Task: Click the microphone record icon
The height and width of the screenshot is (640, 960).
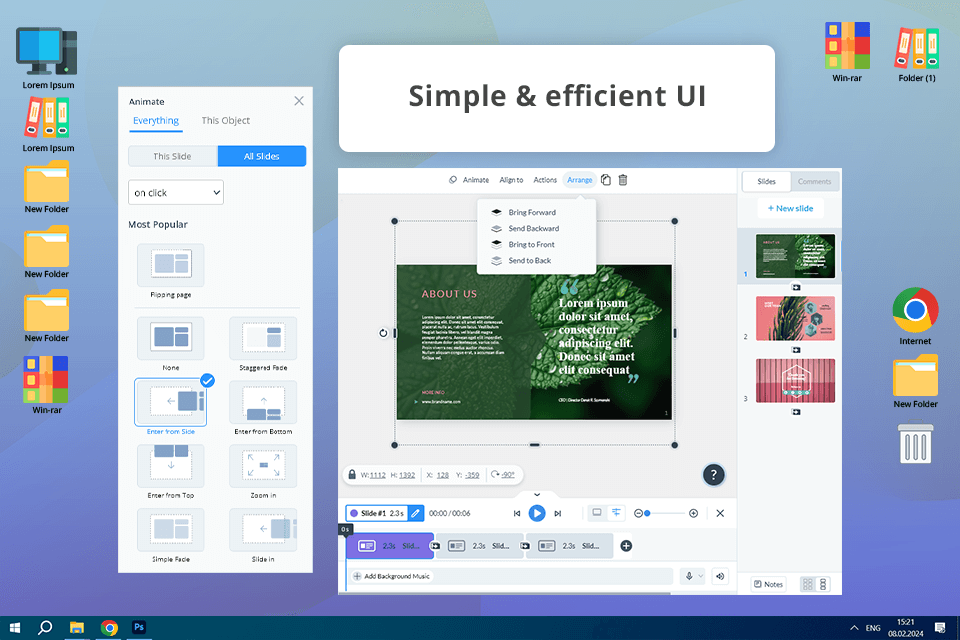Action: tap(689, 576)
